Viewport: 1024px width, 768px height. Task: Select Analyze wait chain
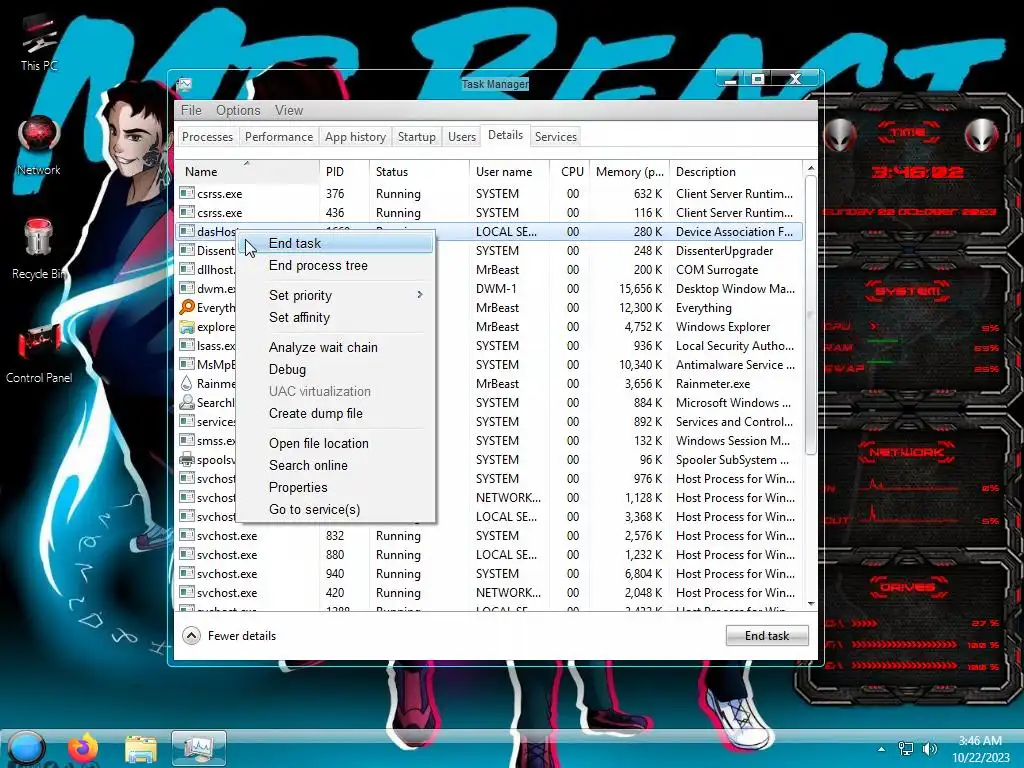tap(335, 347)
